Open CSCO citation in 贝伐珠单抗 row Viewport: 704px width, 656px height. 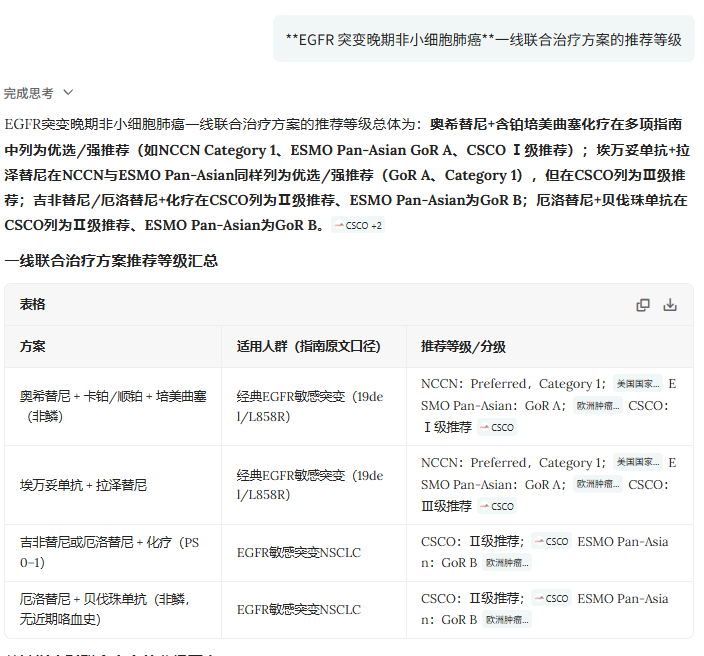click(551, 598)
